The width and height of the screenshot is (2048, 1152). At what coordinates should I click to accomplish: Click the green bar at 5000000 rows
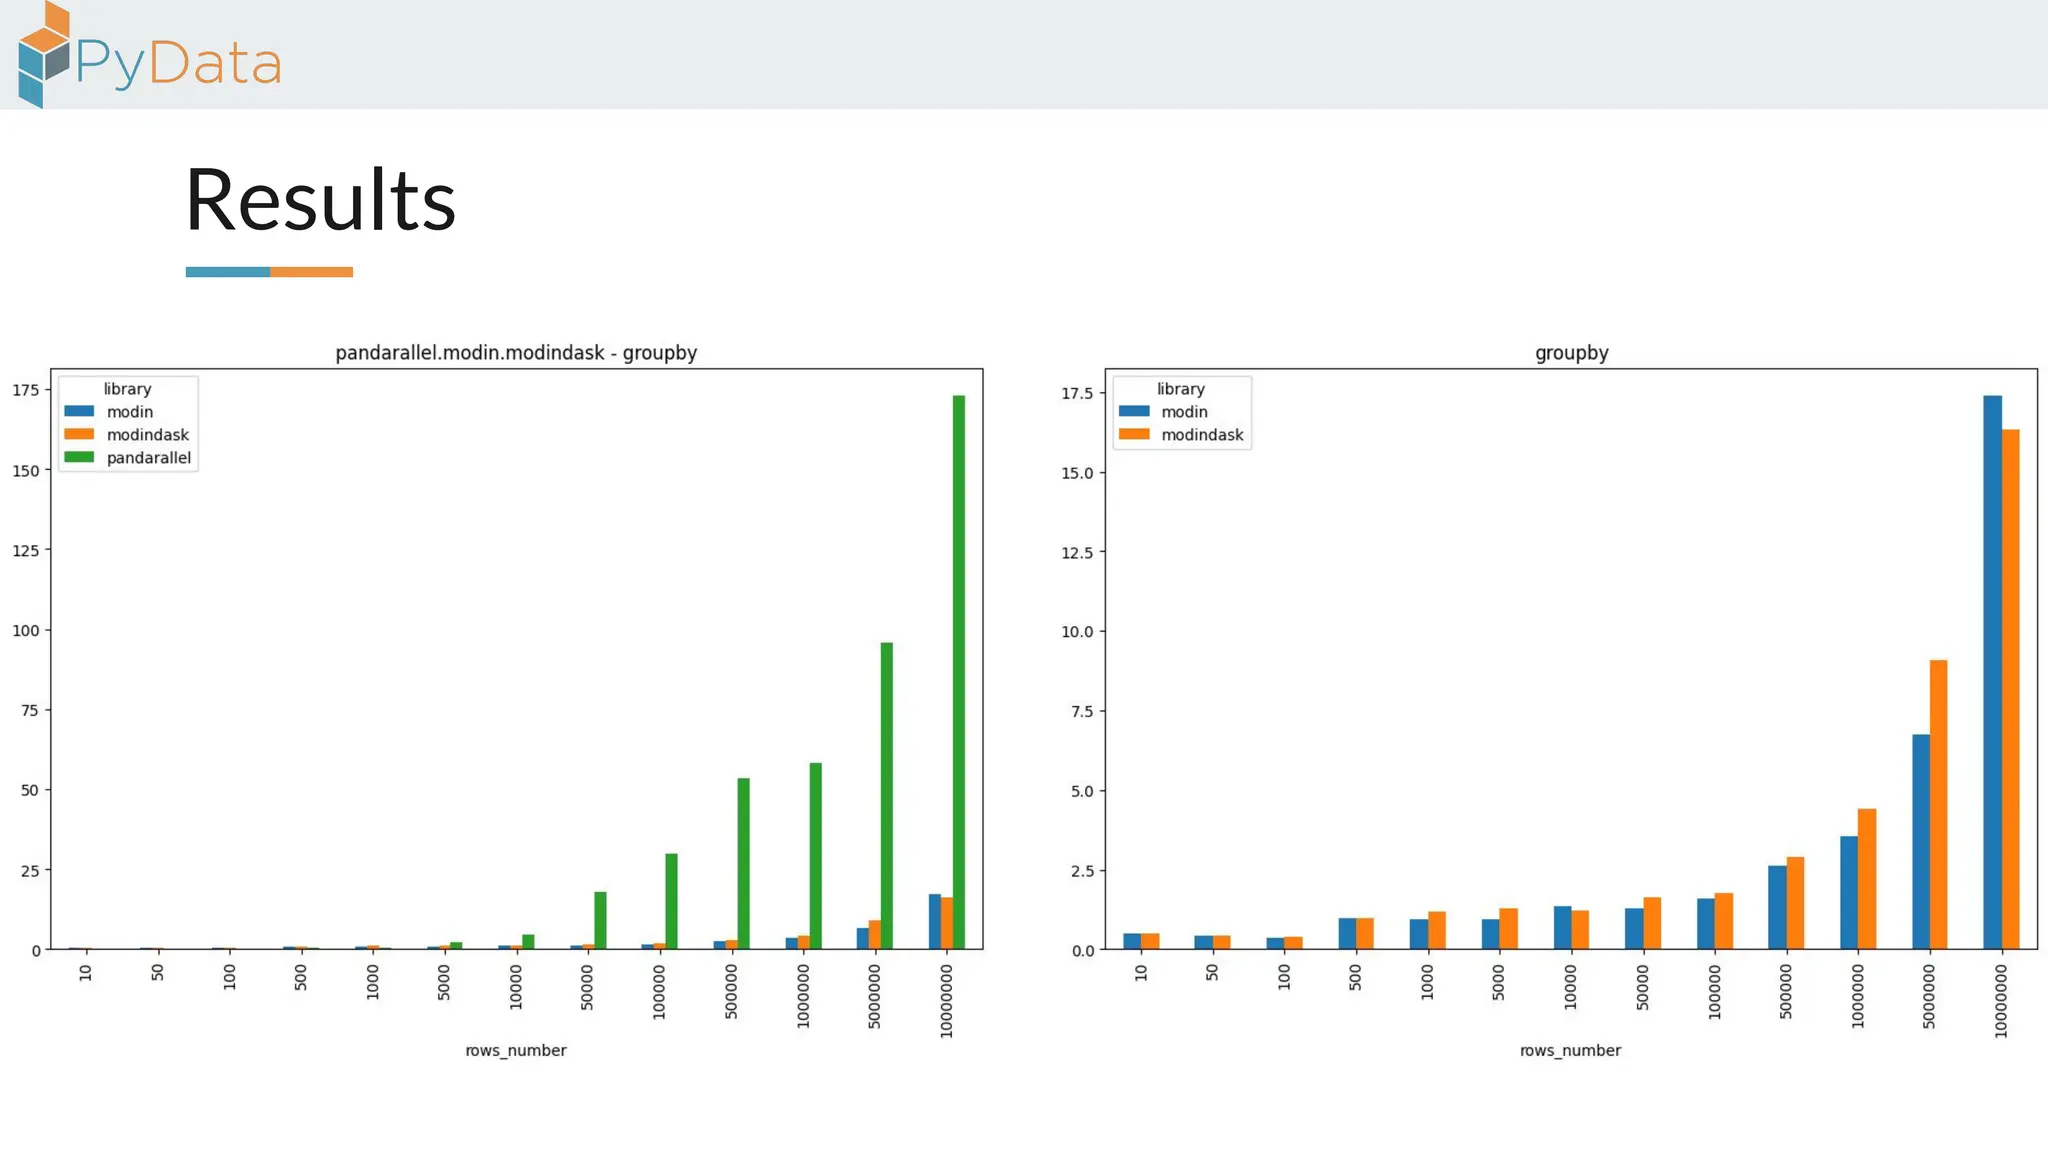coord(887,795)
